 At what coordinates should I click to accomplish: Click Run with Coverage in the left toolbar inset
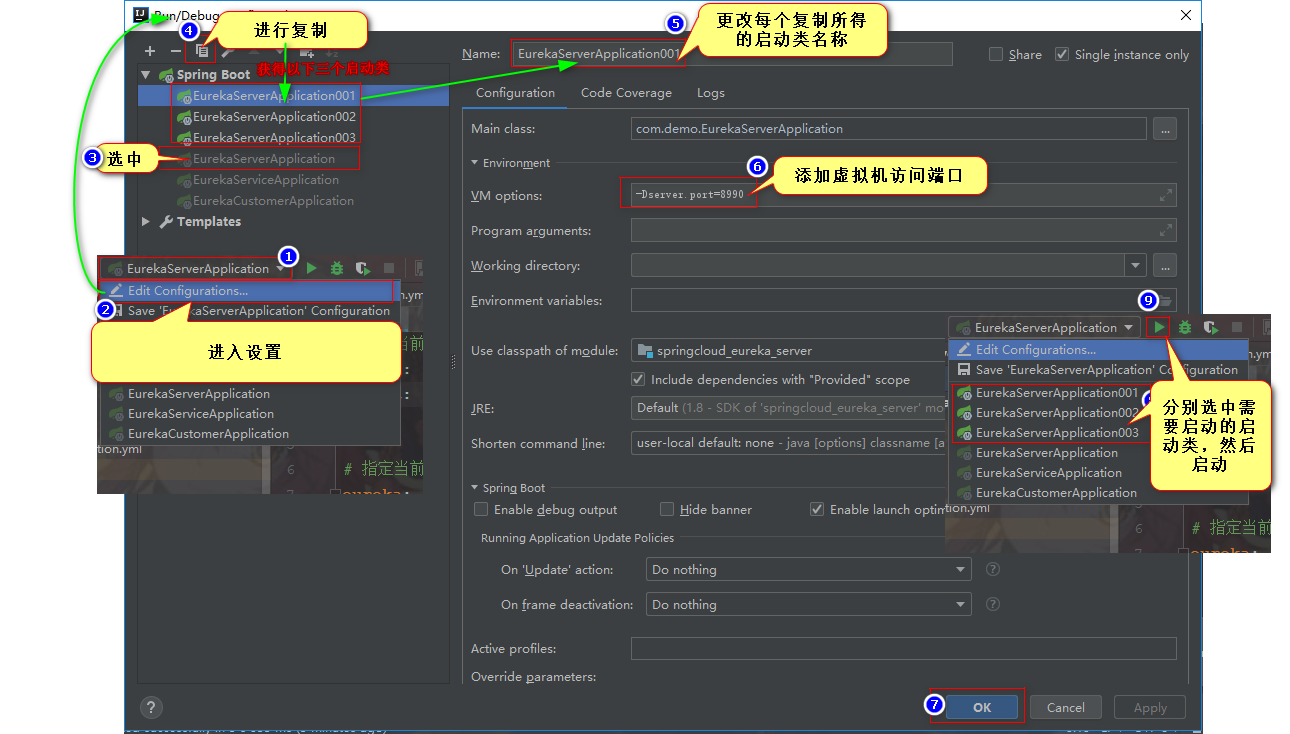[362, 268]
